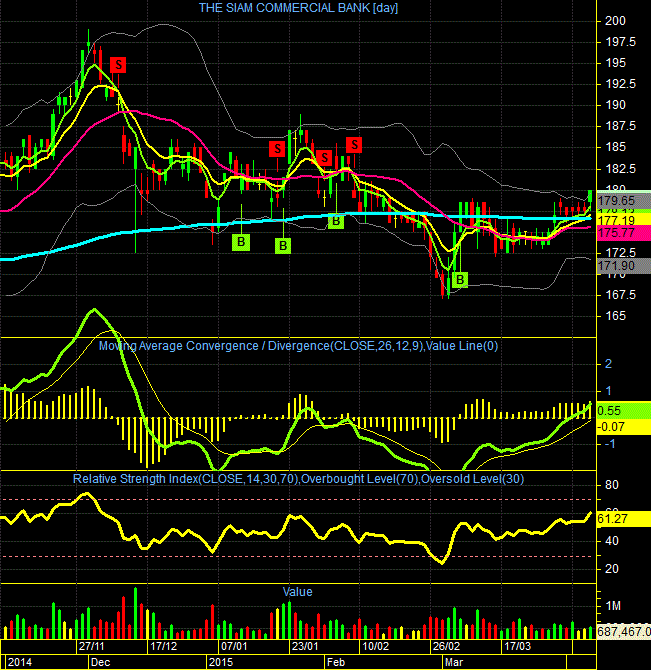The height and width of the screenshot is (670, 660).
Task: Click the 197.5 price axis label
Action: (621, 42)
